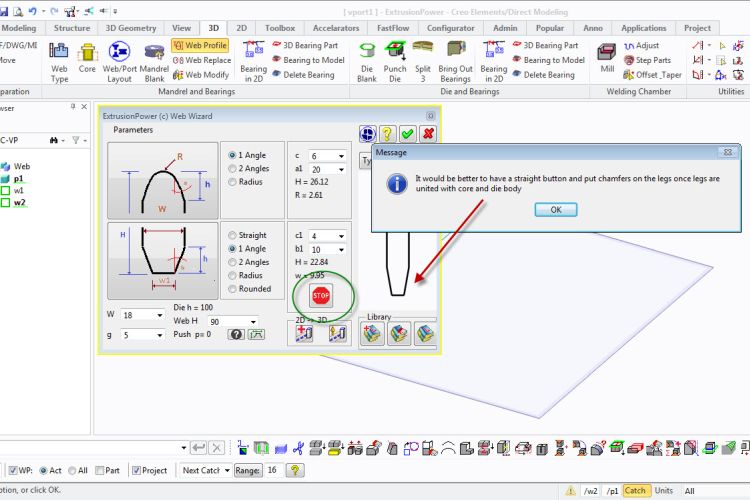Confirm Web Wizard with green checkmark

[x=408, y=134]
